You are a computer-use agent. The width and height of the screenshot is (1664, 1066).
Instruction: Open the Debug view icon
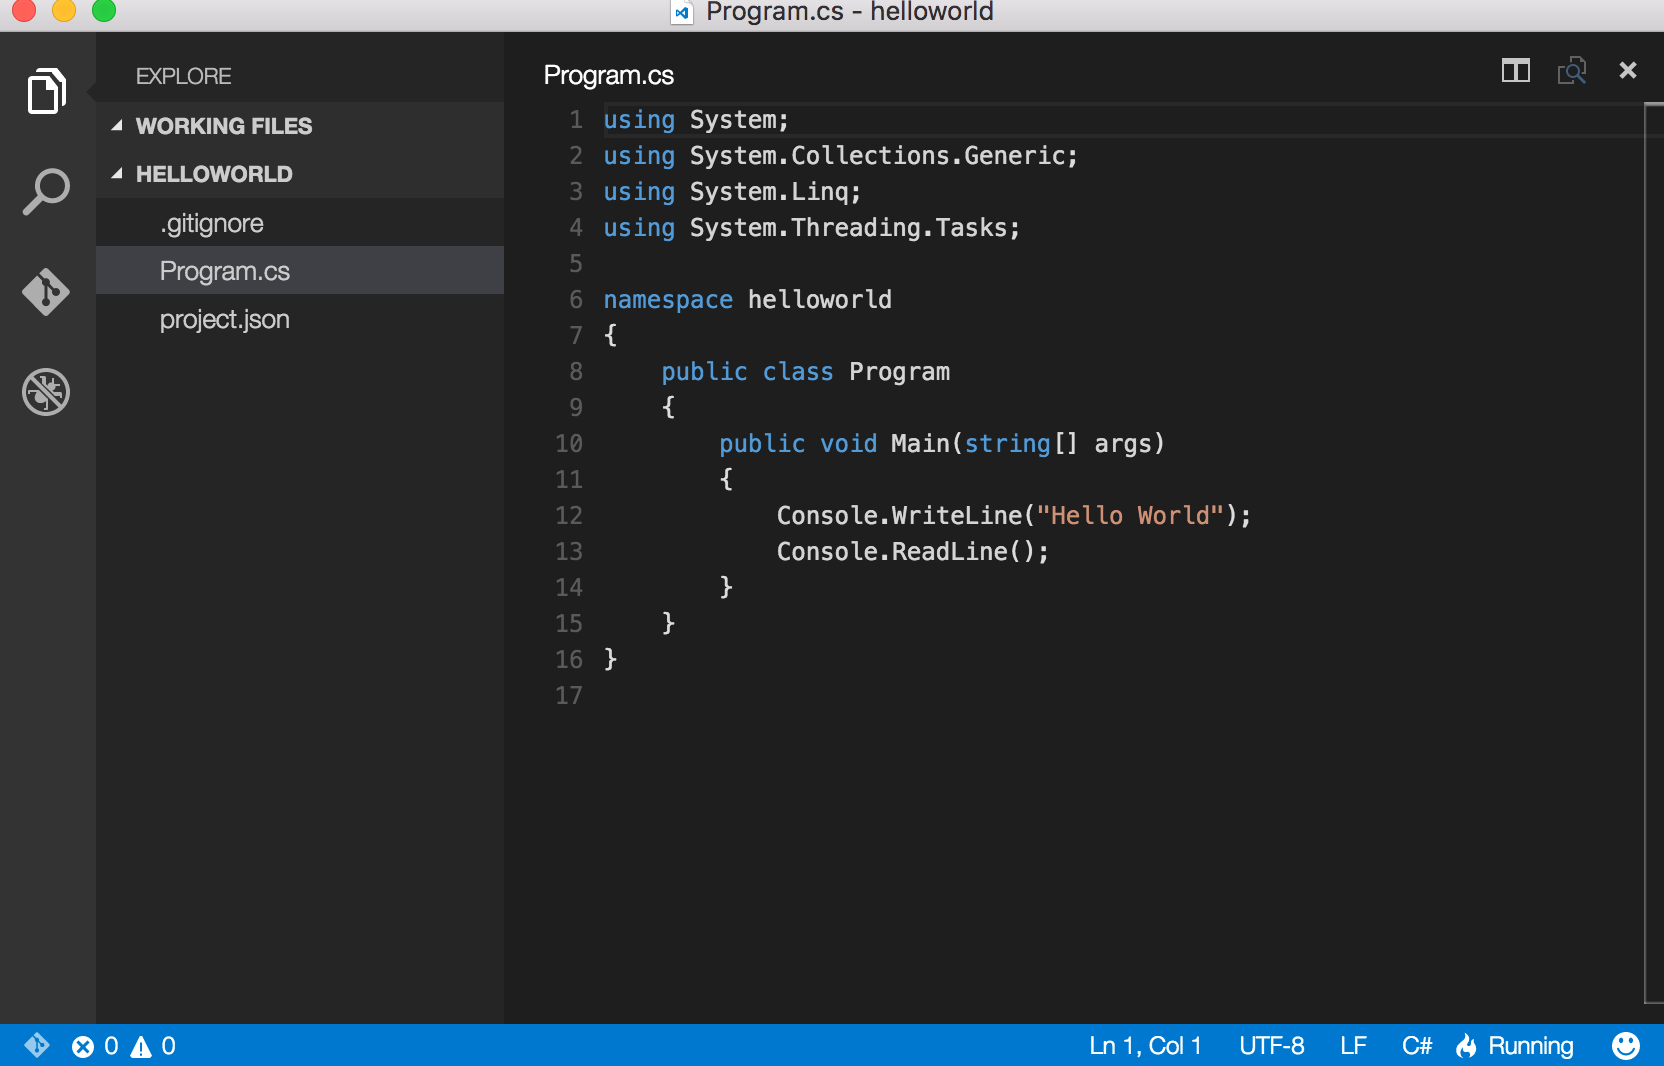(46, 391)
